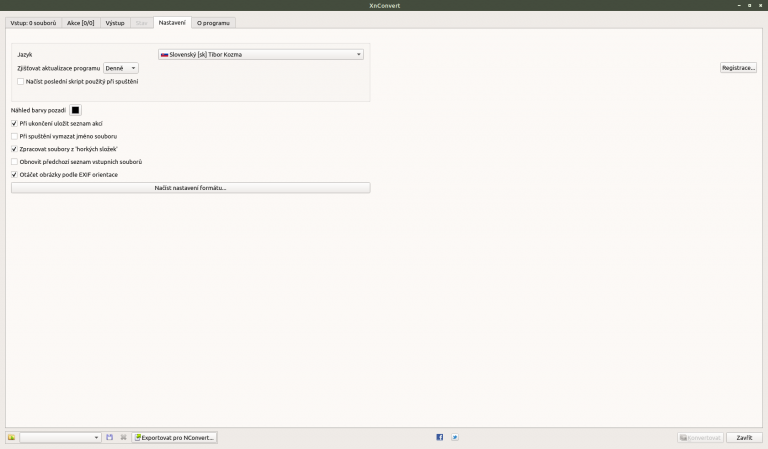Click 'Načíst nastavení formátu...' button

191,188
